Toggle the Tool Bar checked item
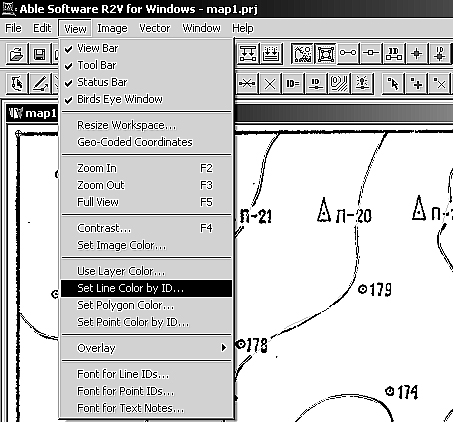This screenshot has height=422, width=453. [x=147, y=65]
